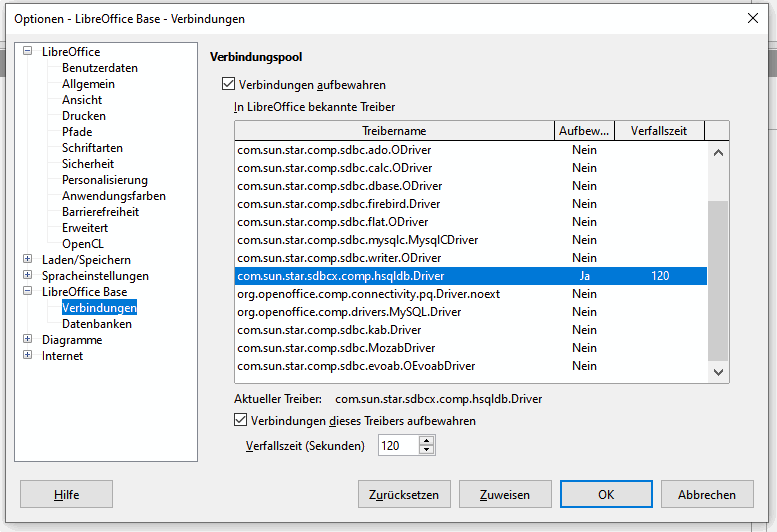Image resolution: width=777 pixels, height=532 pixels.
Task: Select the sdbc.firebird.Driver row
Action: point(471,204)
